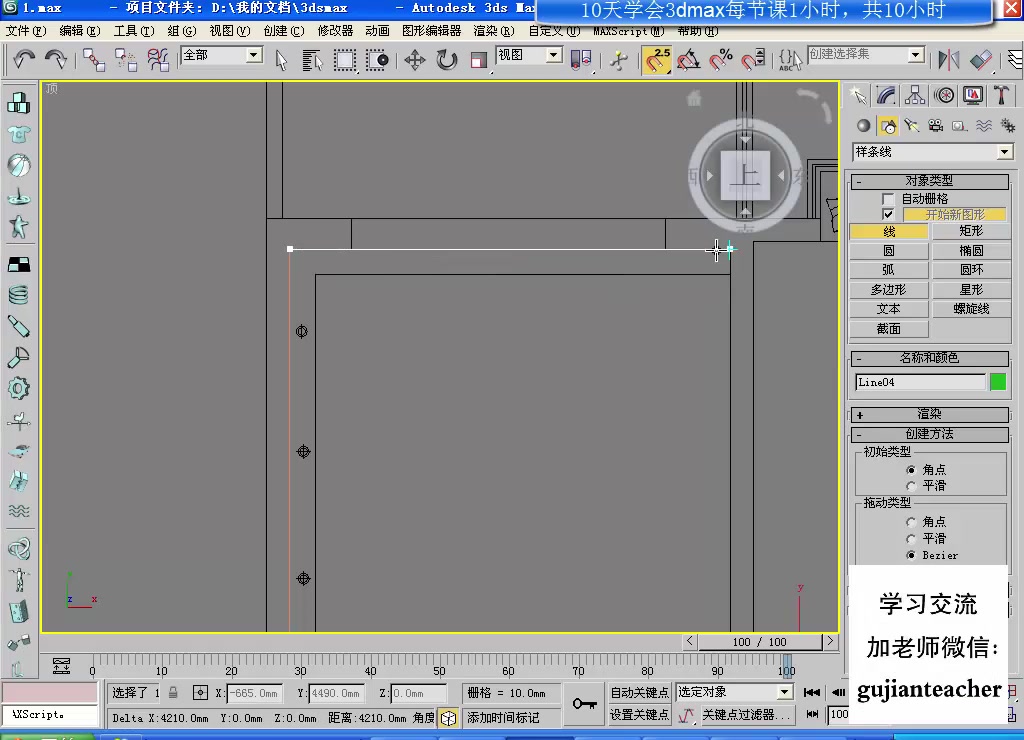Click the green color swatch next to Line04
Image resolution: width=1024 pixels, height=740 pixels.
[x=997, y=382]
